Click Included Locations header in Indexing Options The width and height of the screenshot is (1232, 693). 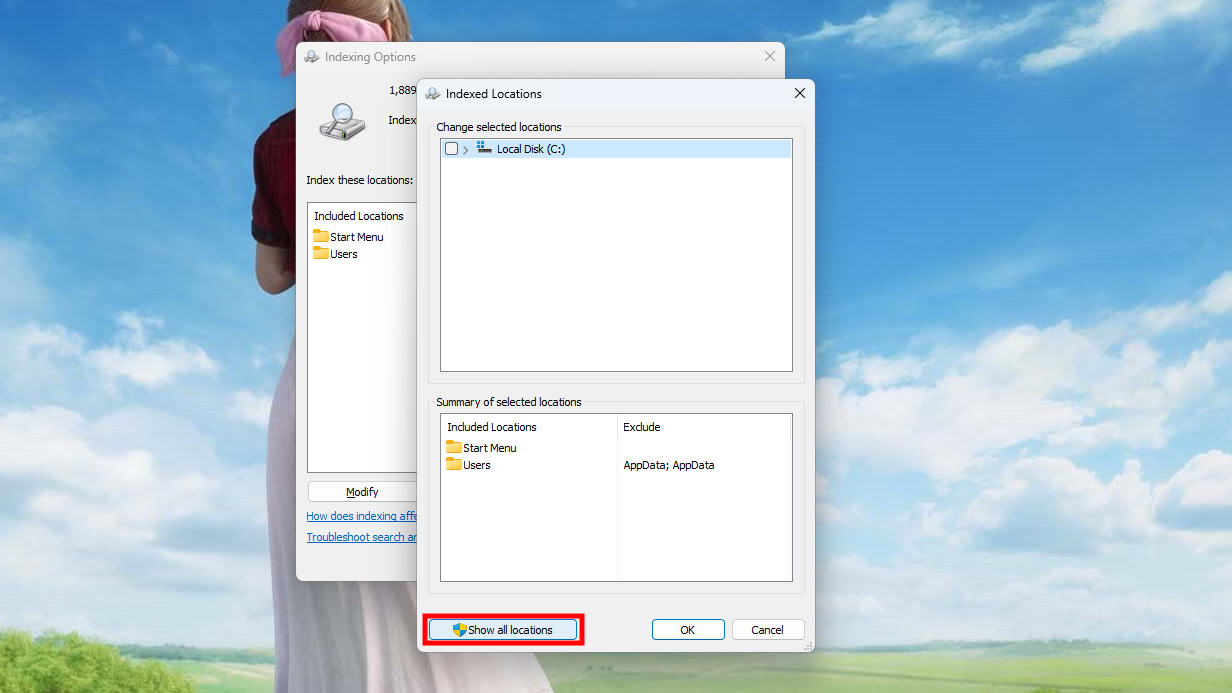tap(359, 216)
